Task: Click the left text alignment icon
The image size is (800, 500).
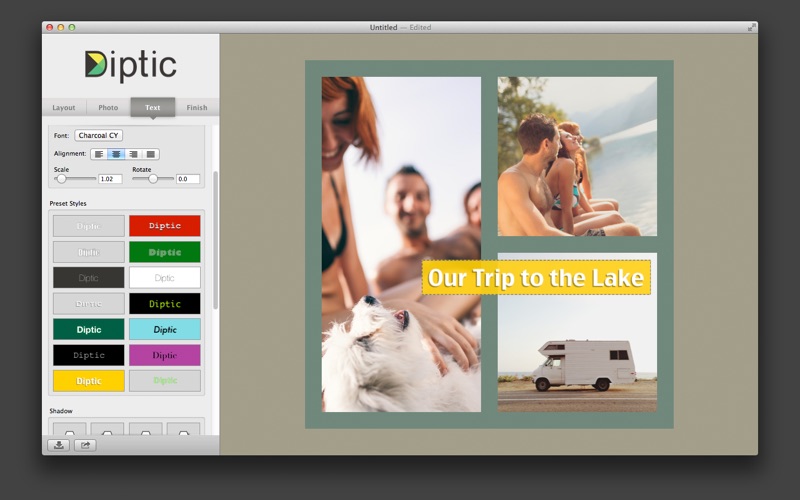Action: click(x=99, y=154)
